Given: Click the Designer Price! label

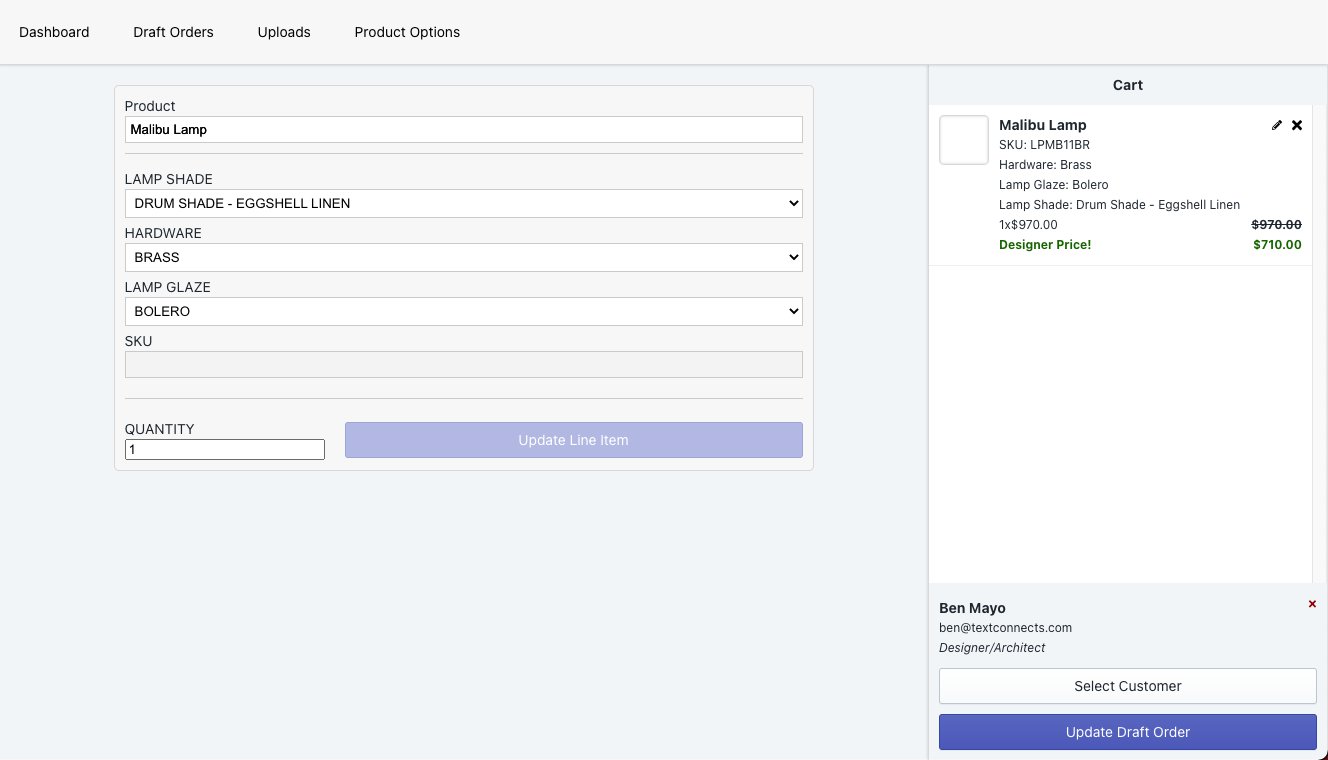Looking at the screenshot, I should 1044,245.
